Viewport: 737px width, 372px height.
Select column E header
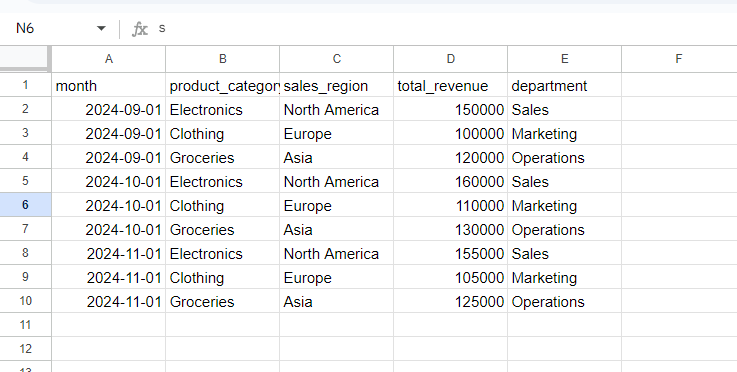click(565, 59)
